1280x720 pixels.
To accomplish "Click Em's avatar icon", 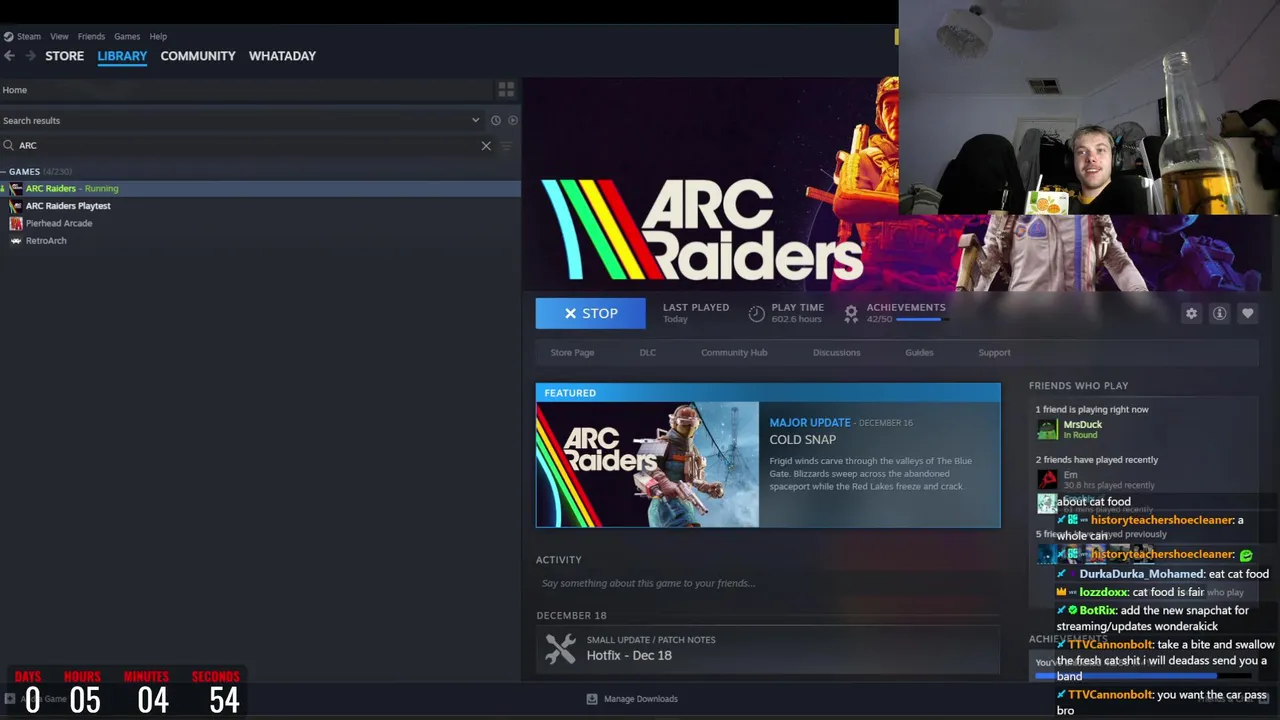I will click(x=1047, y=480).
